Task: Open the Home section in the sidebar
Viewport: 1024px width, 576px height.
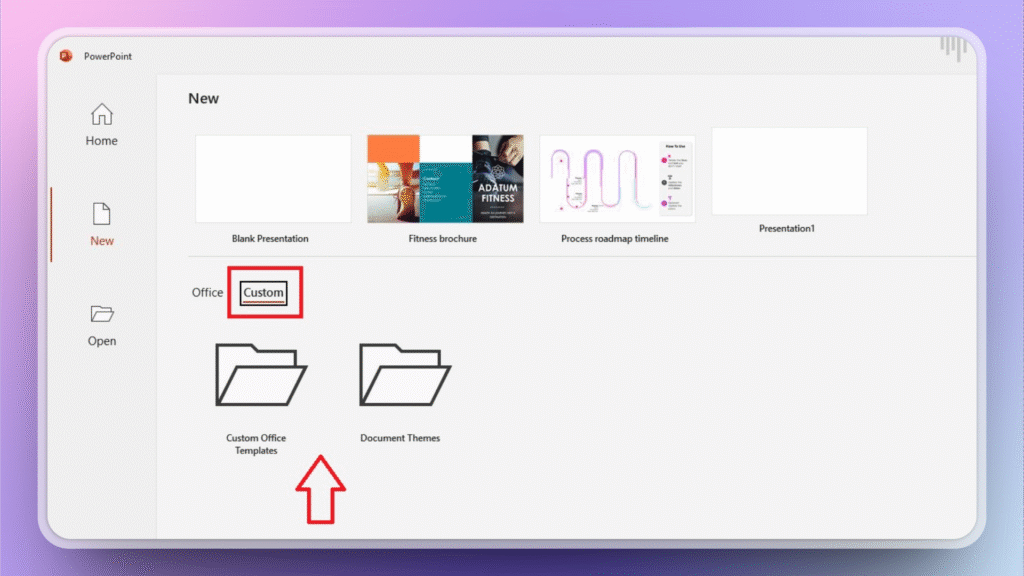Action: 101,125
